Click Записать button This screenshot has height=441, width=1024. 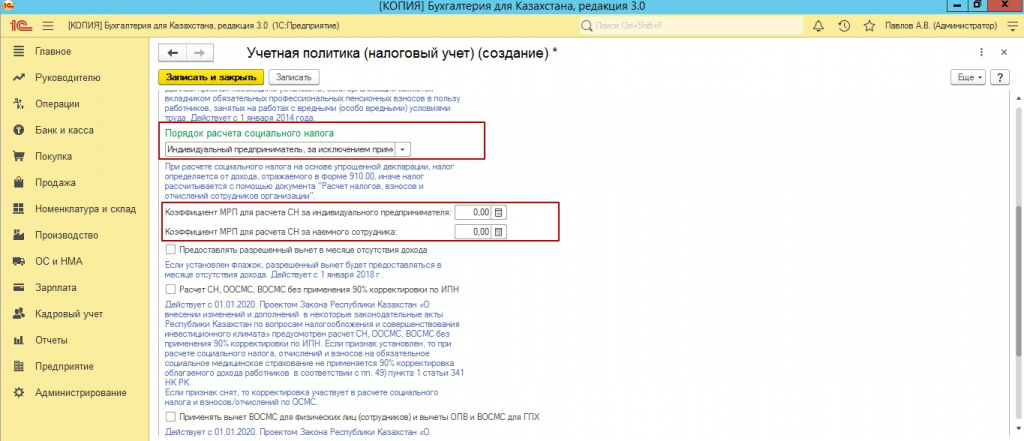(x=294, y=77)
